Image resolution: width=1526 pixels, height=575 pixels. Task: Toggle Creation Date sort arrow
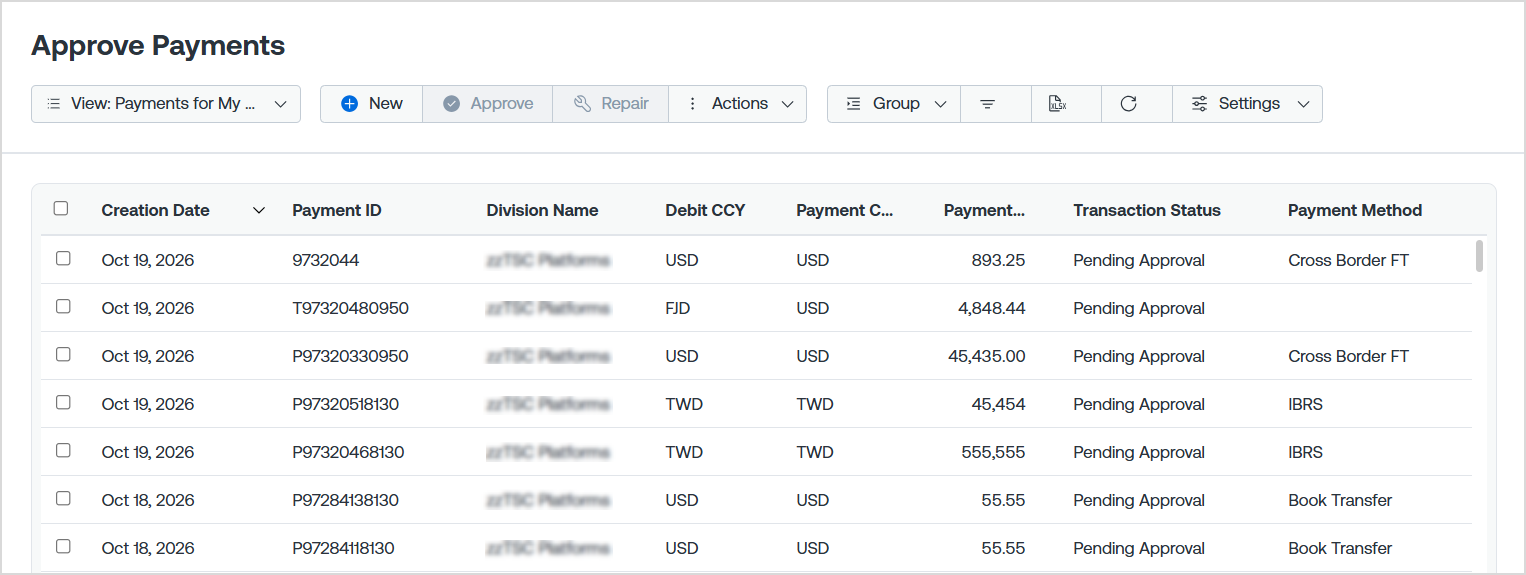[x=259, y=211]
